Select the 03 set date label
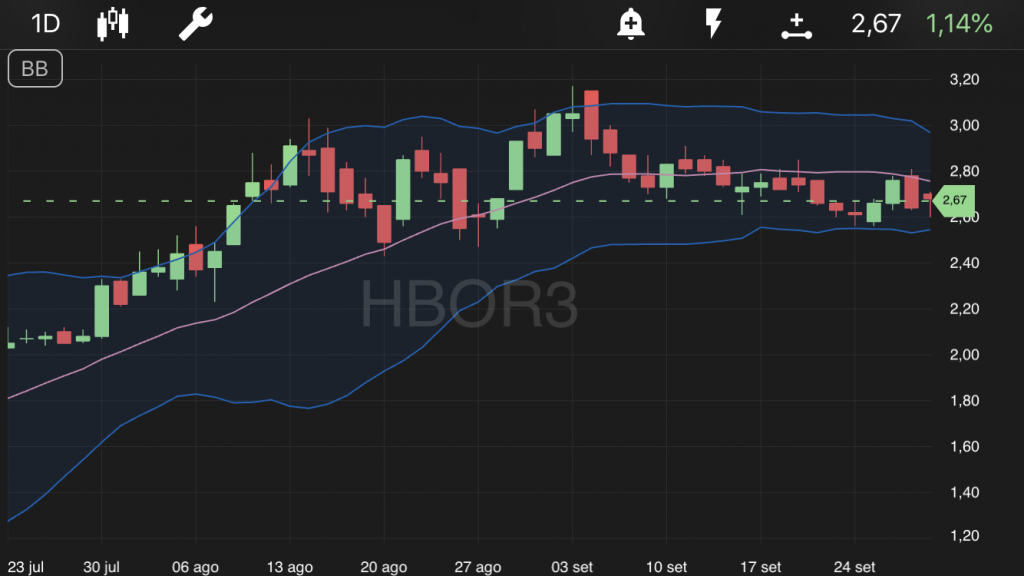The width and height of the screenshot is (1024, 576). coord(572,567)
